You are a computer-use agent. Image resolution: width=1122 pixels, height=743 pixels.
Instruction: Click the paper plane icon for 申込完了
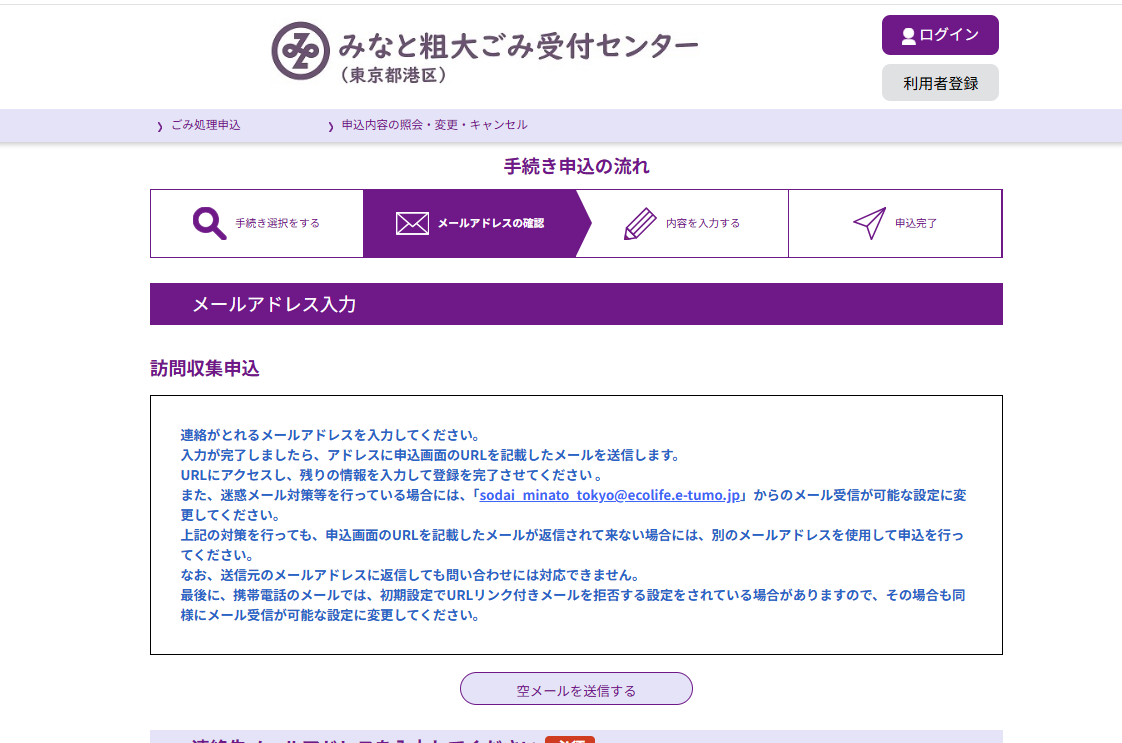[x=869, y=223]
